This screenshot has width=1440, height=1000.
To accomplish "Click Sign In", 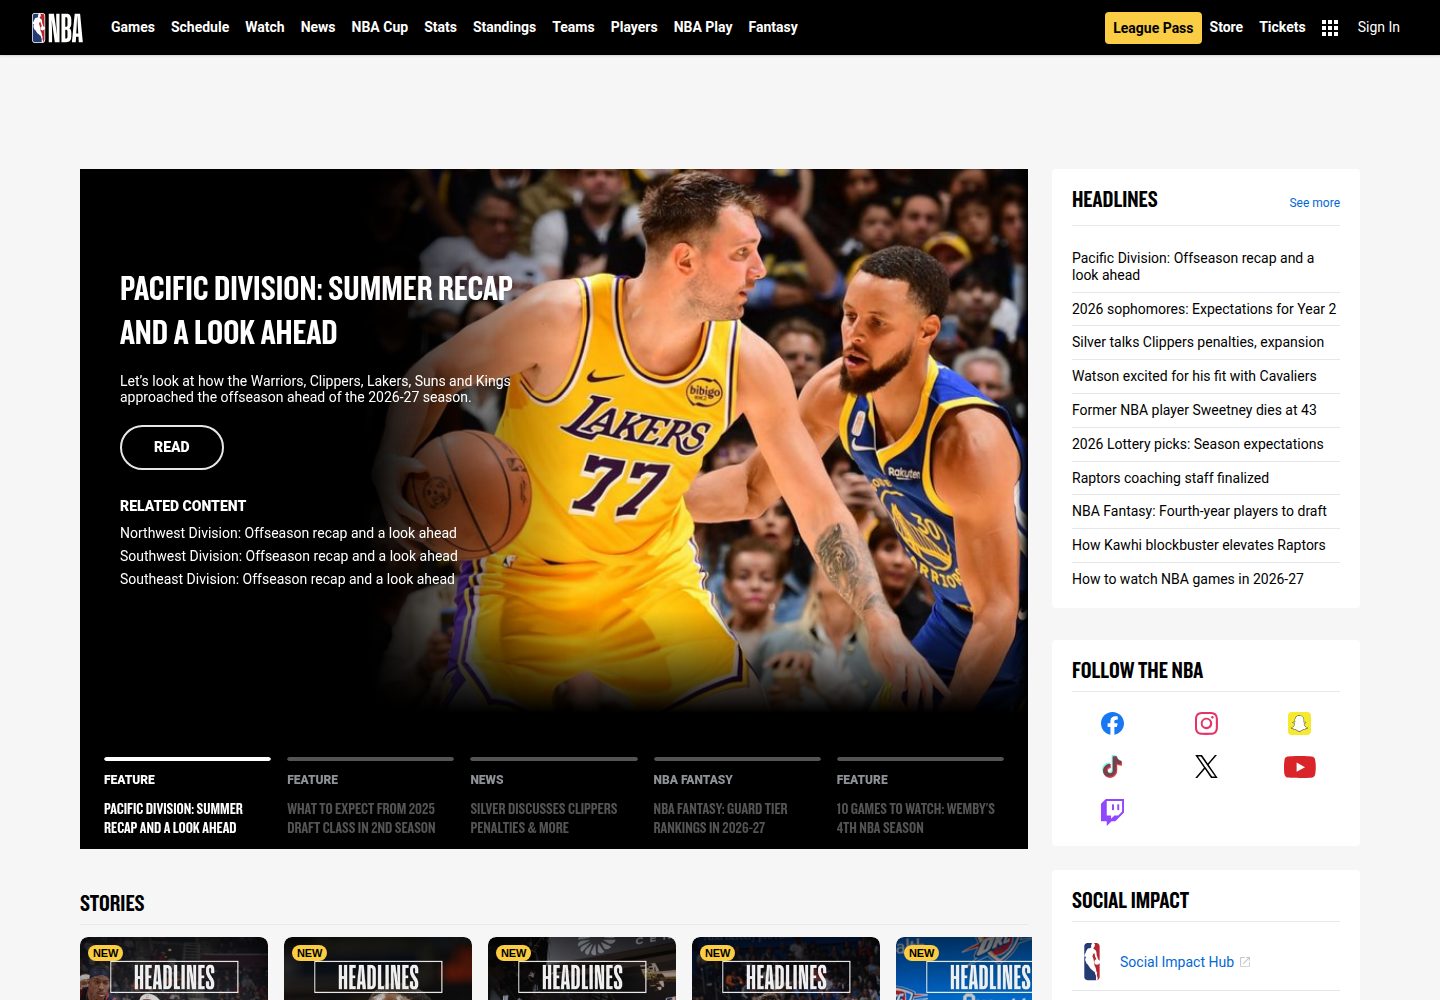I will tap(1378, 27).
